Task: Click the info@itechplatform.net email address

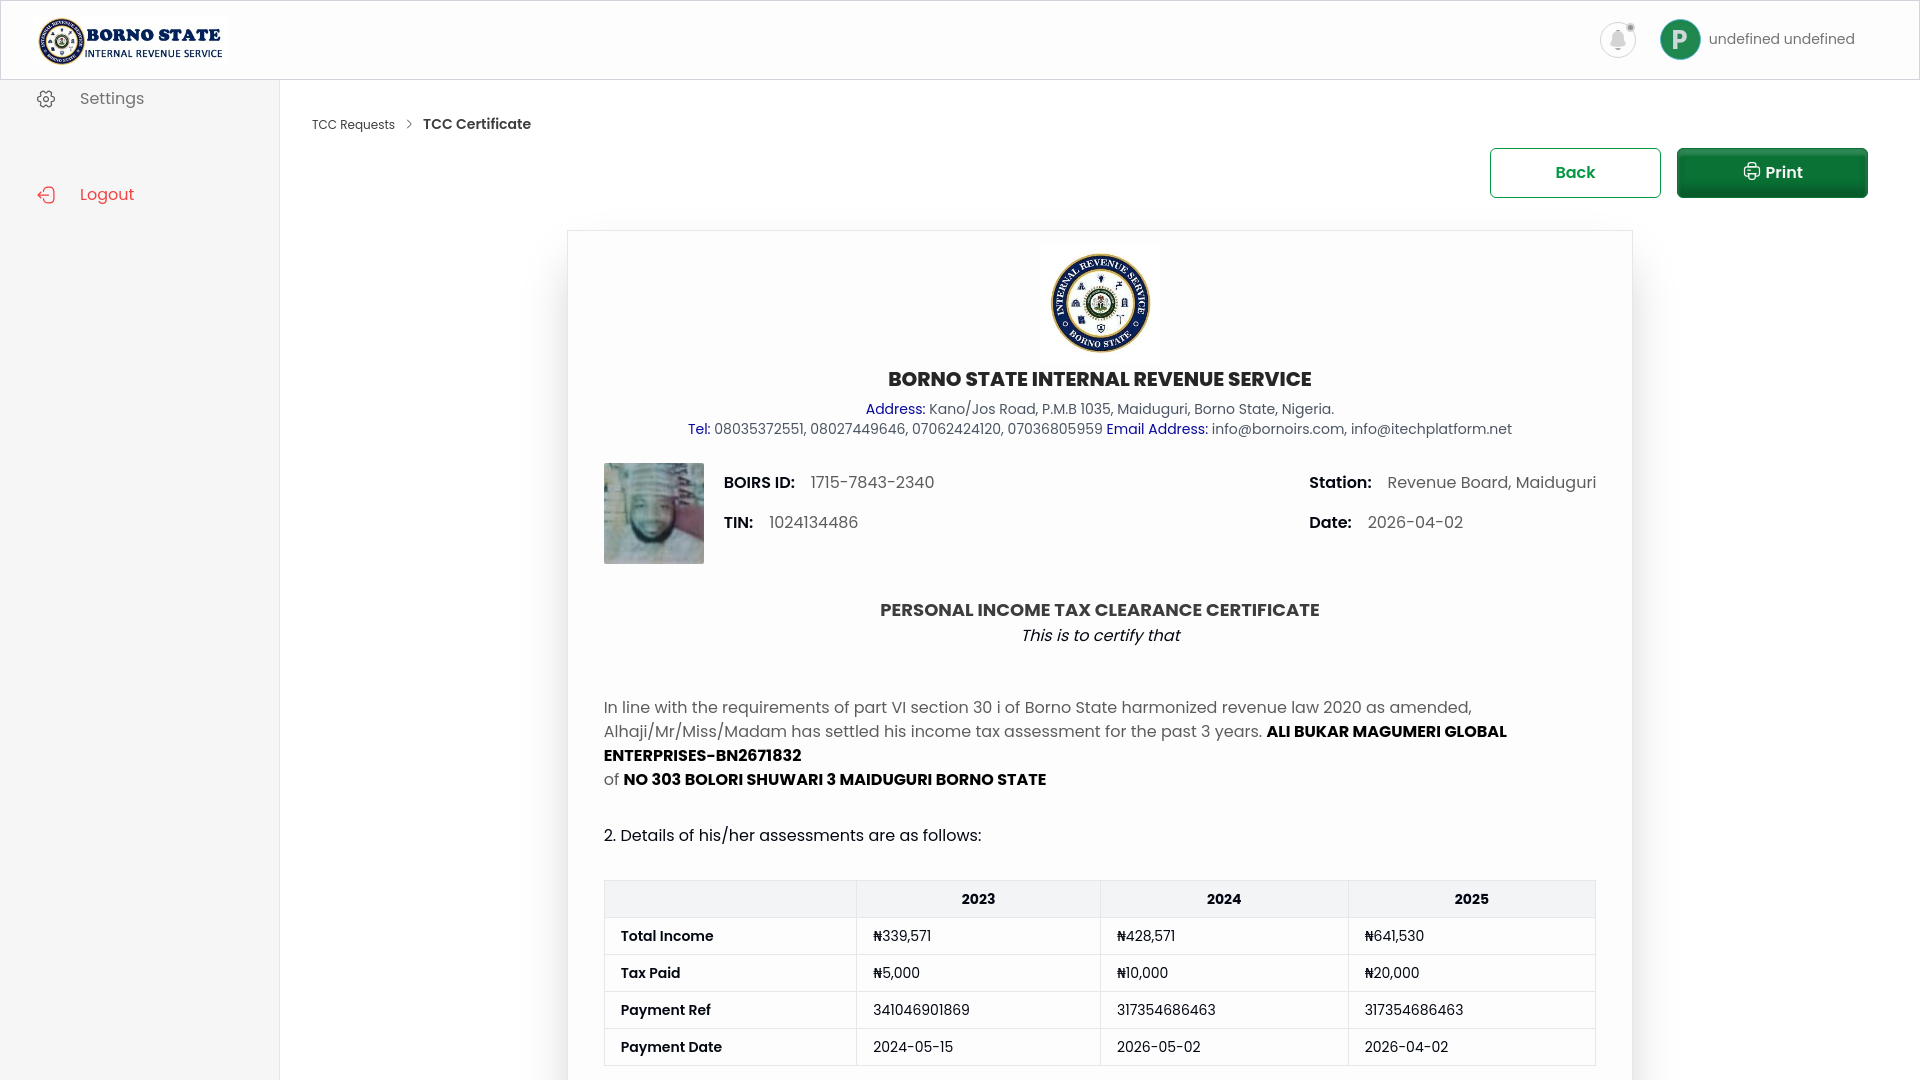Action: [x=1431, y=429]
